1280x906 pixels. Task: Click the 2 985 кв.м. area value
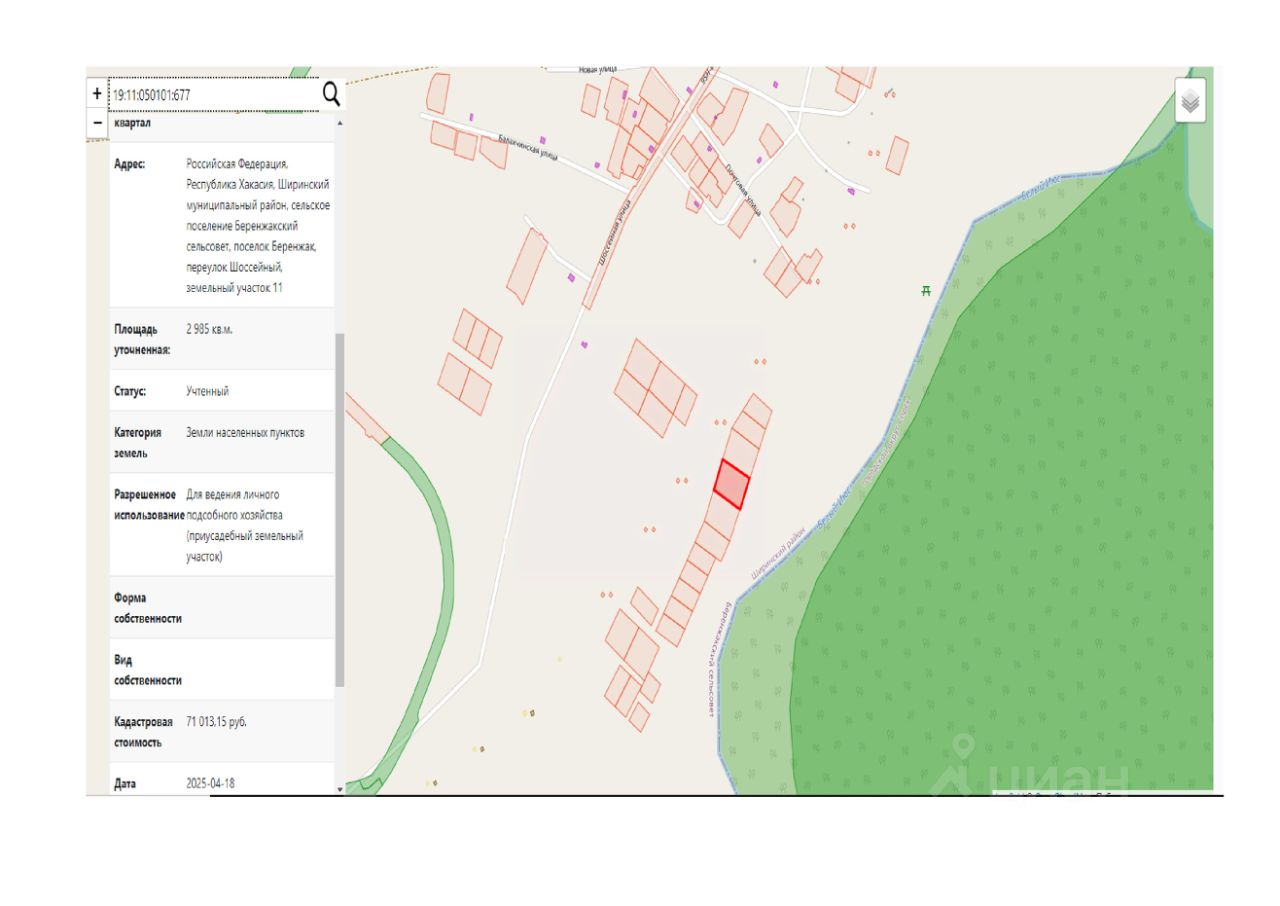(x=209, y=329)
